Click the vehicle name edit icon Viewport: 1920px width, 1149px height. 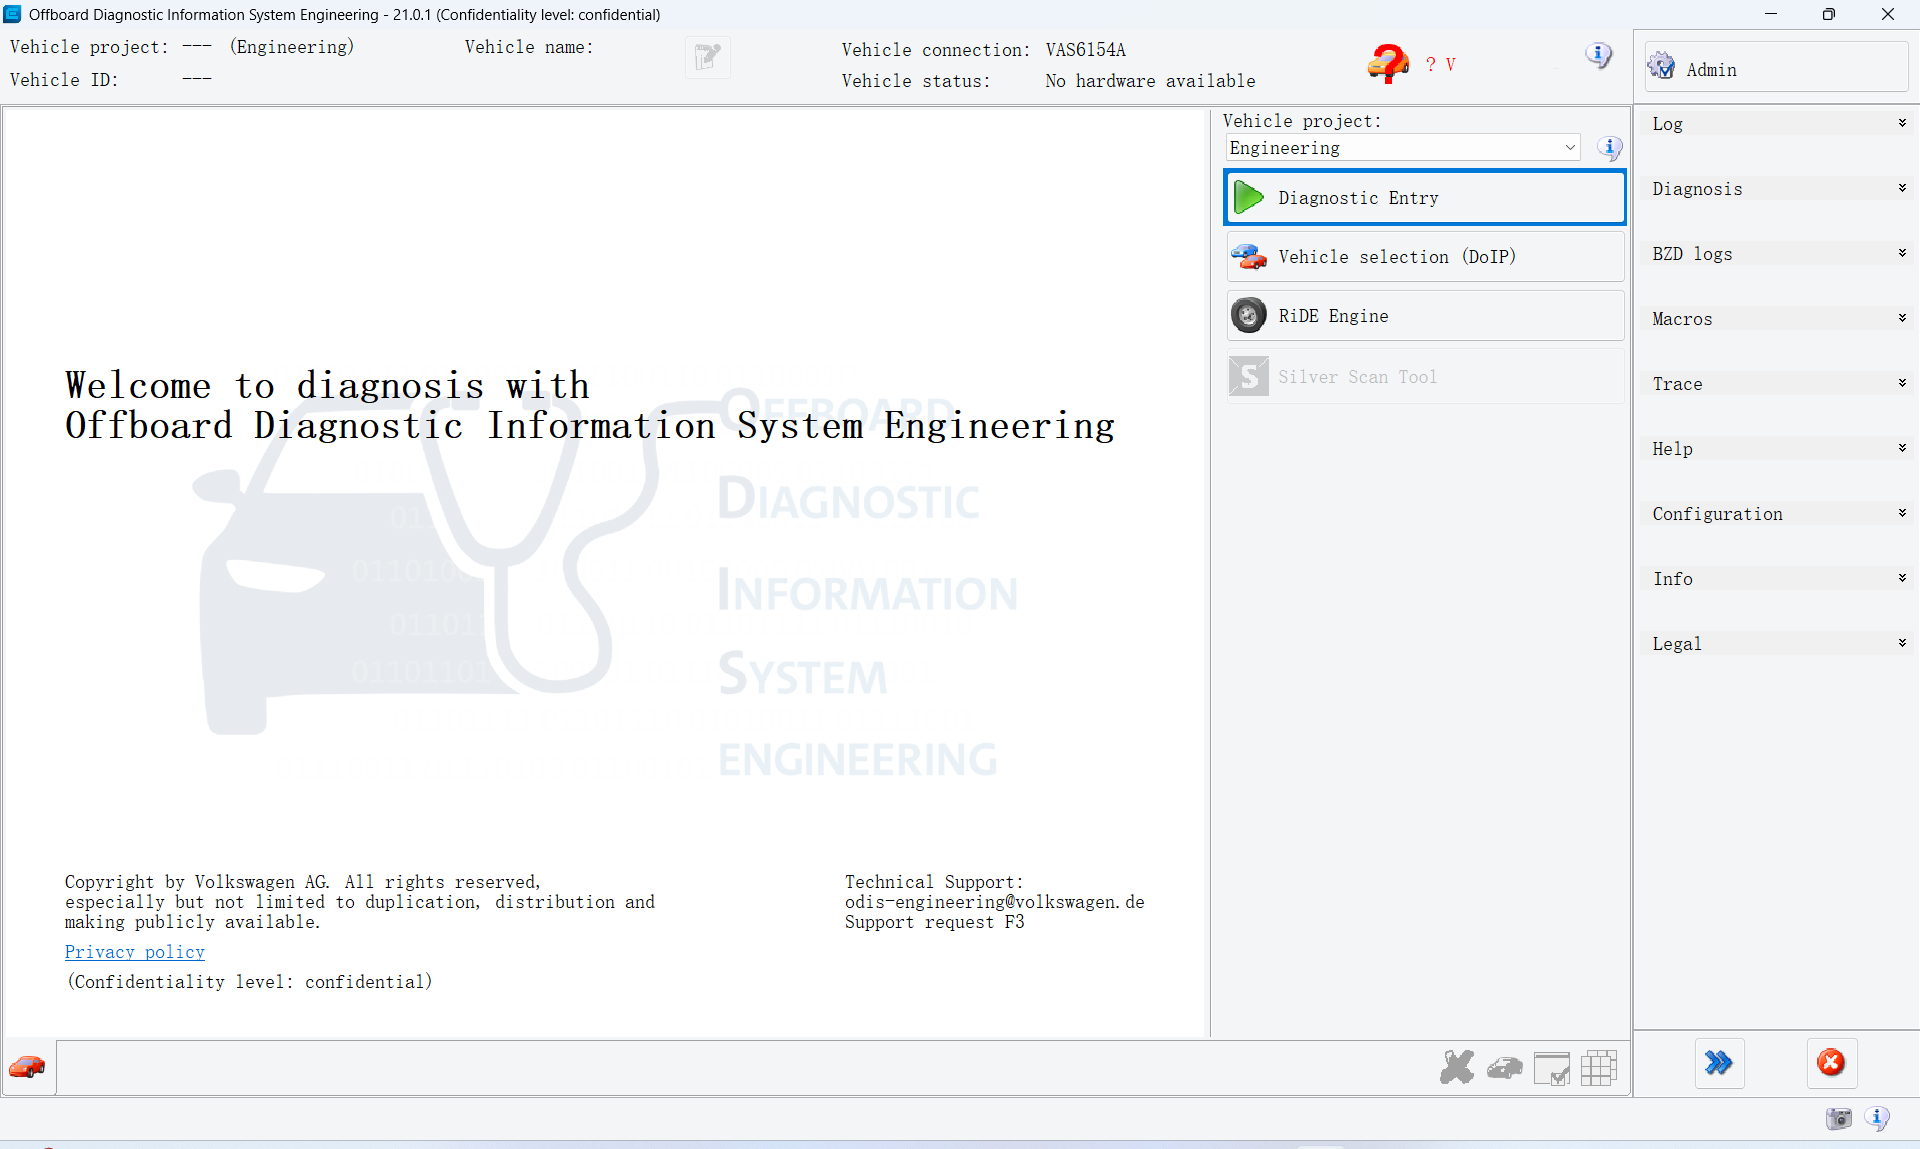point(707,57)
